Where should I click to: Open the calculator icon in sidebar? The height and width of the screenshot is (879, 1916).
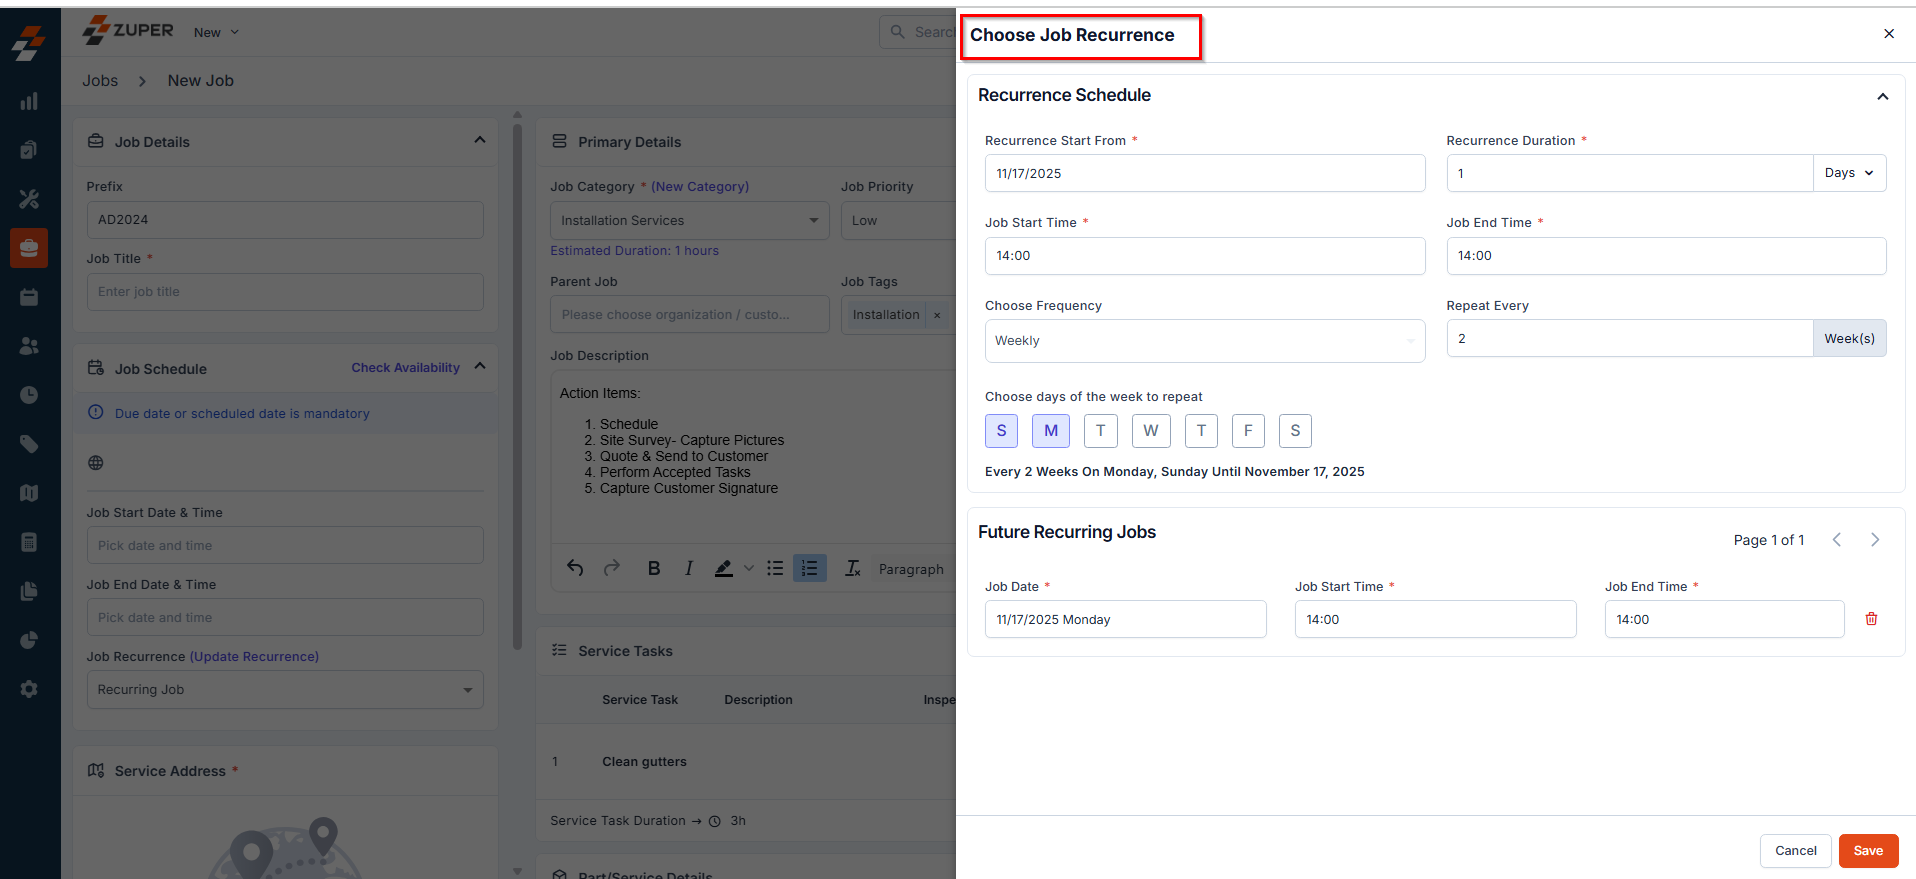click(29, 542)
